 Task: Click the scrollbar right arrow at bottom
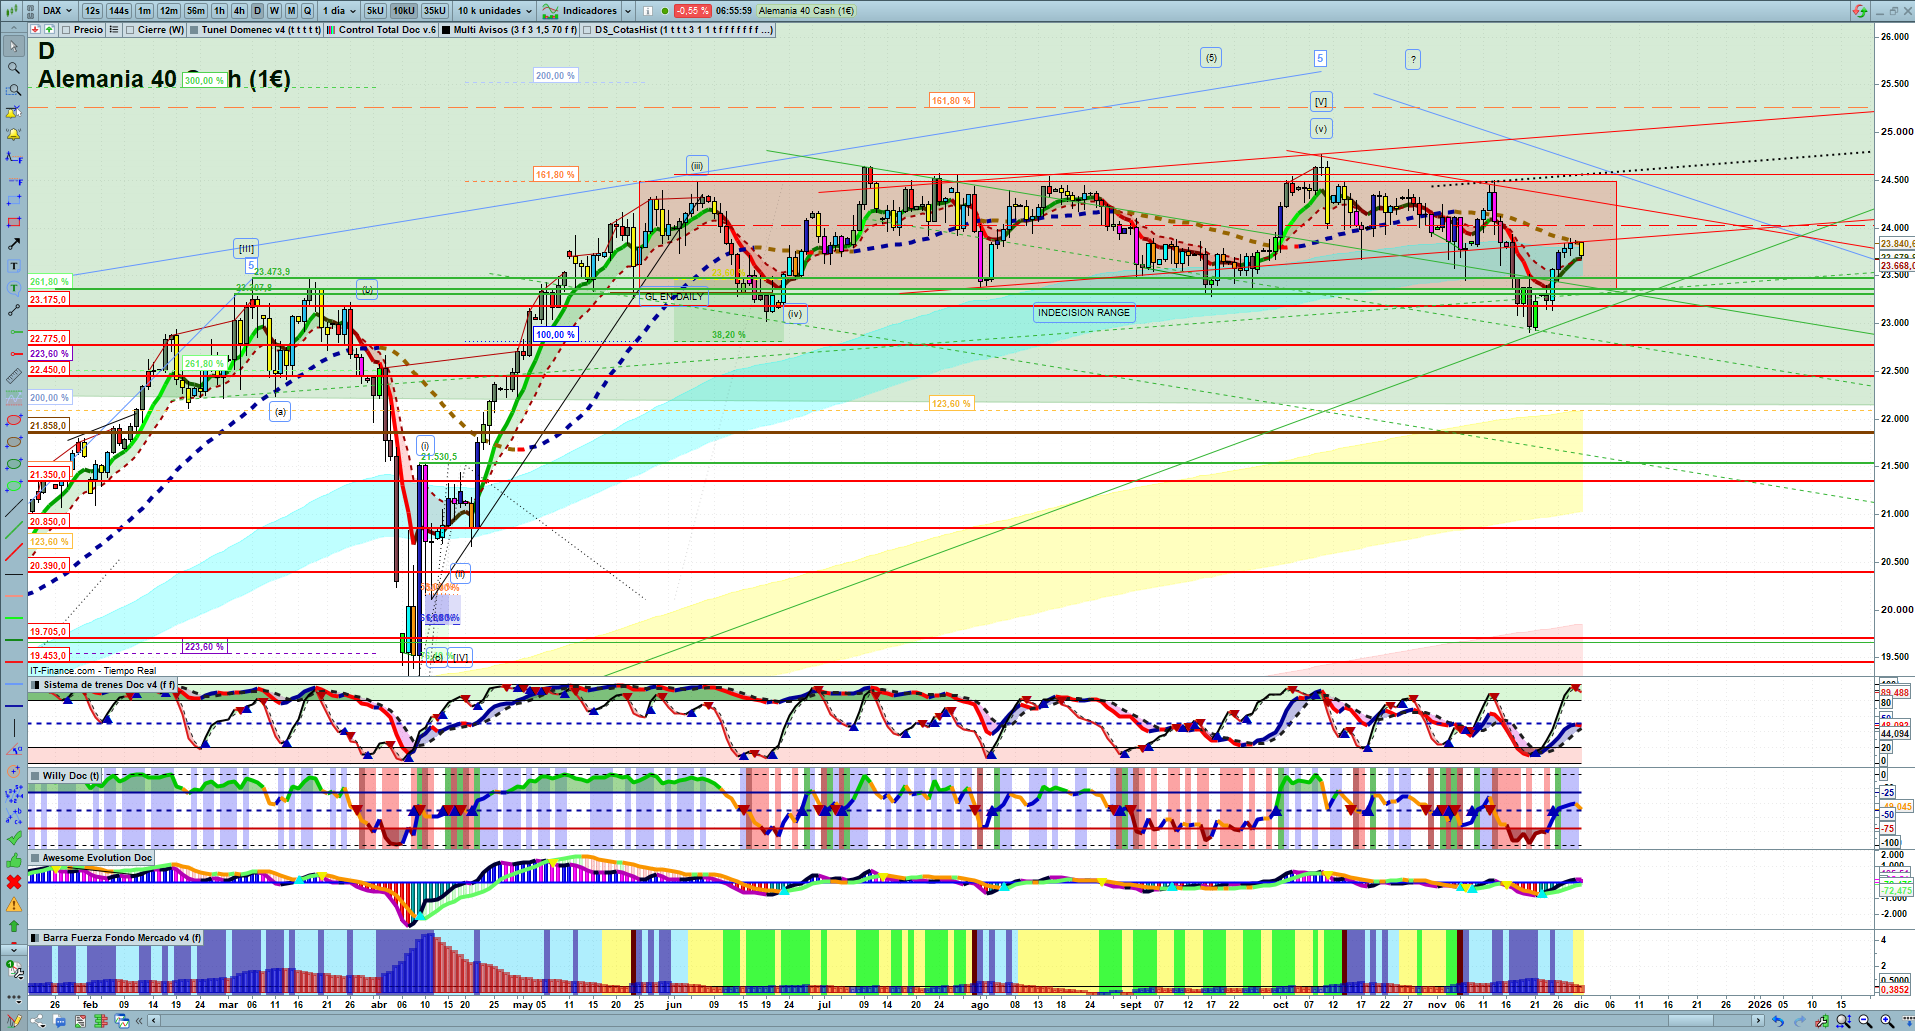click(1760, 1021)
